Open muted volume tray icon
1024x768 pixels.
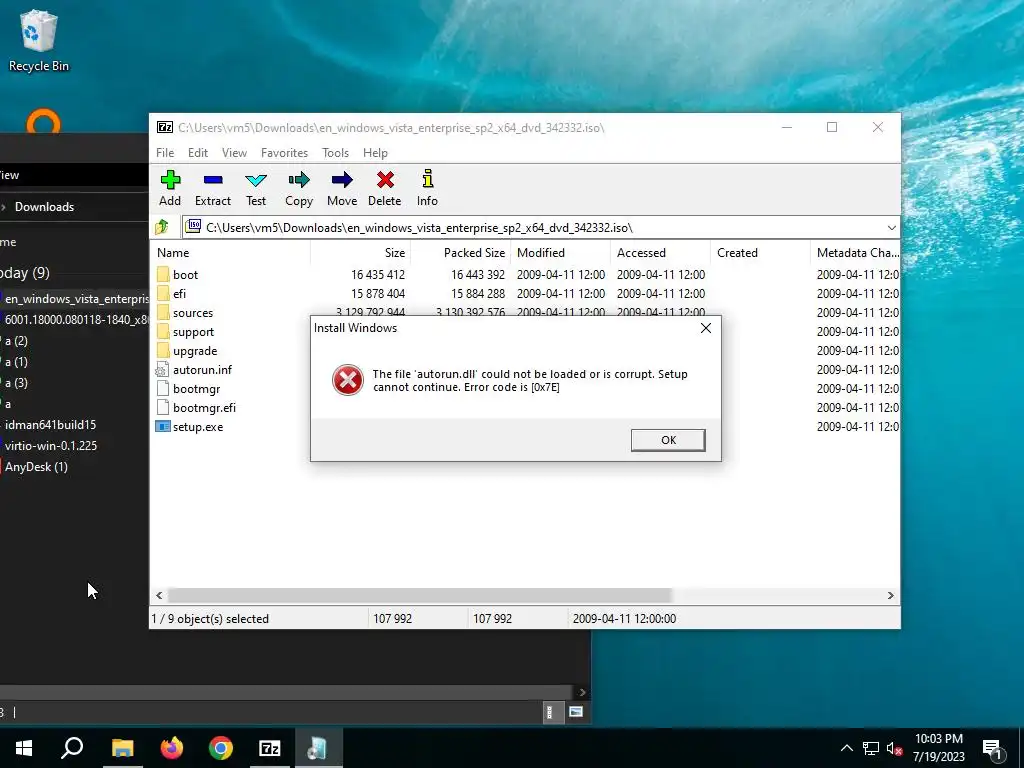point(894,748)
